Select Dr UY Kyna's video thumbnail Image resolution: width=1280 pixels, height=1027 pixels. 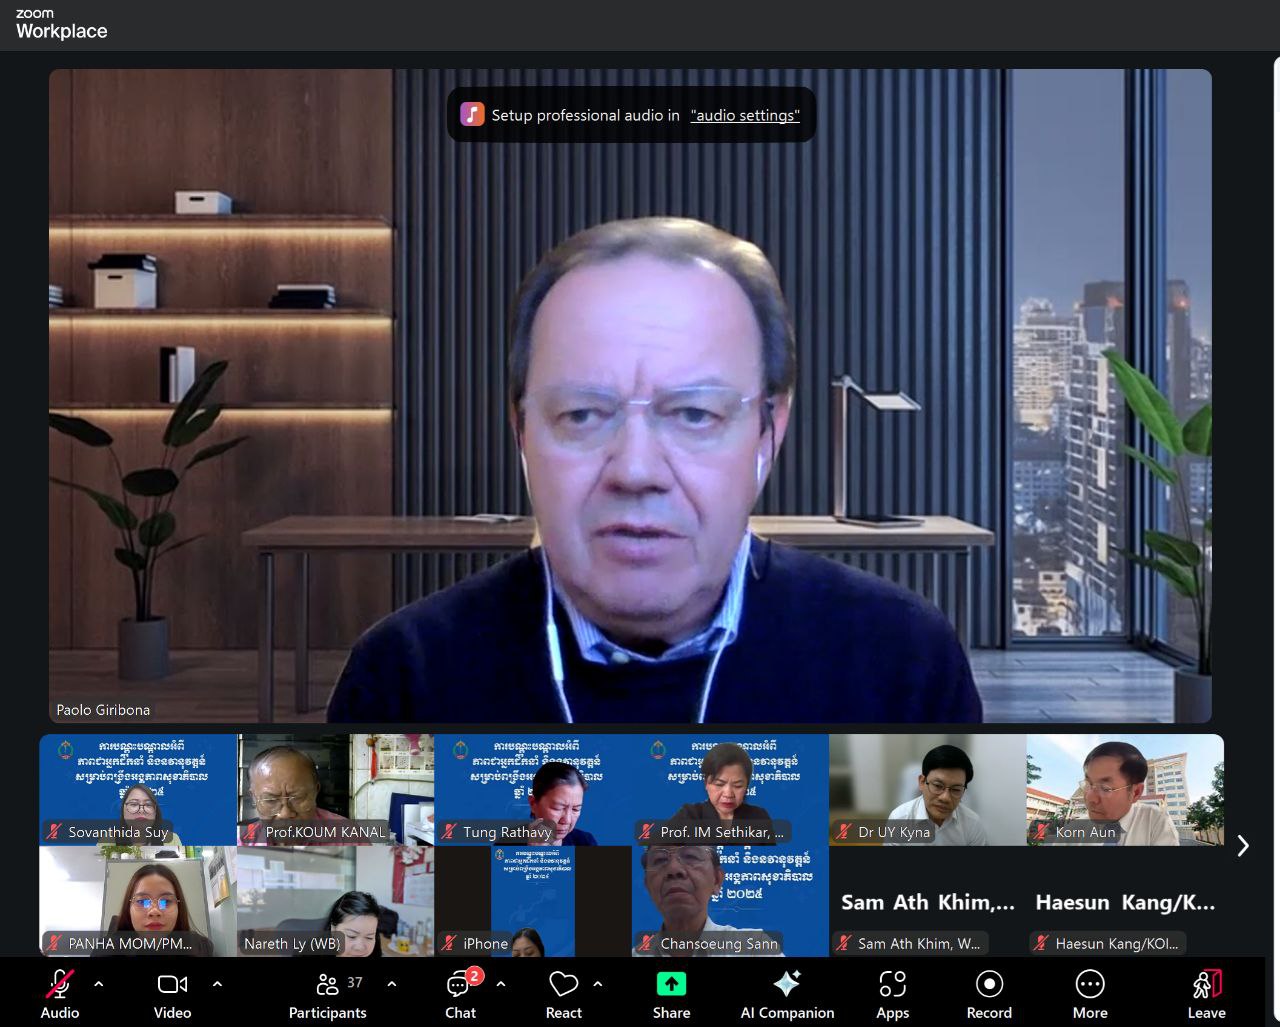click(927, 789)
